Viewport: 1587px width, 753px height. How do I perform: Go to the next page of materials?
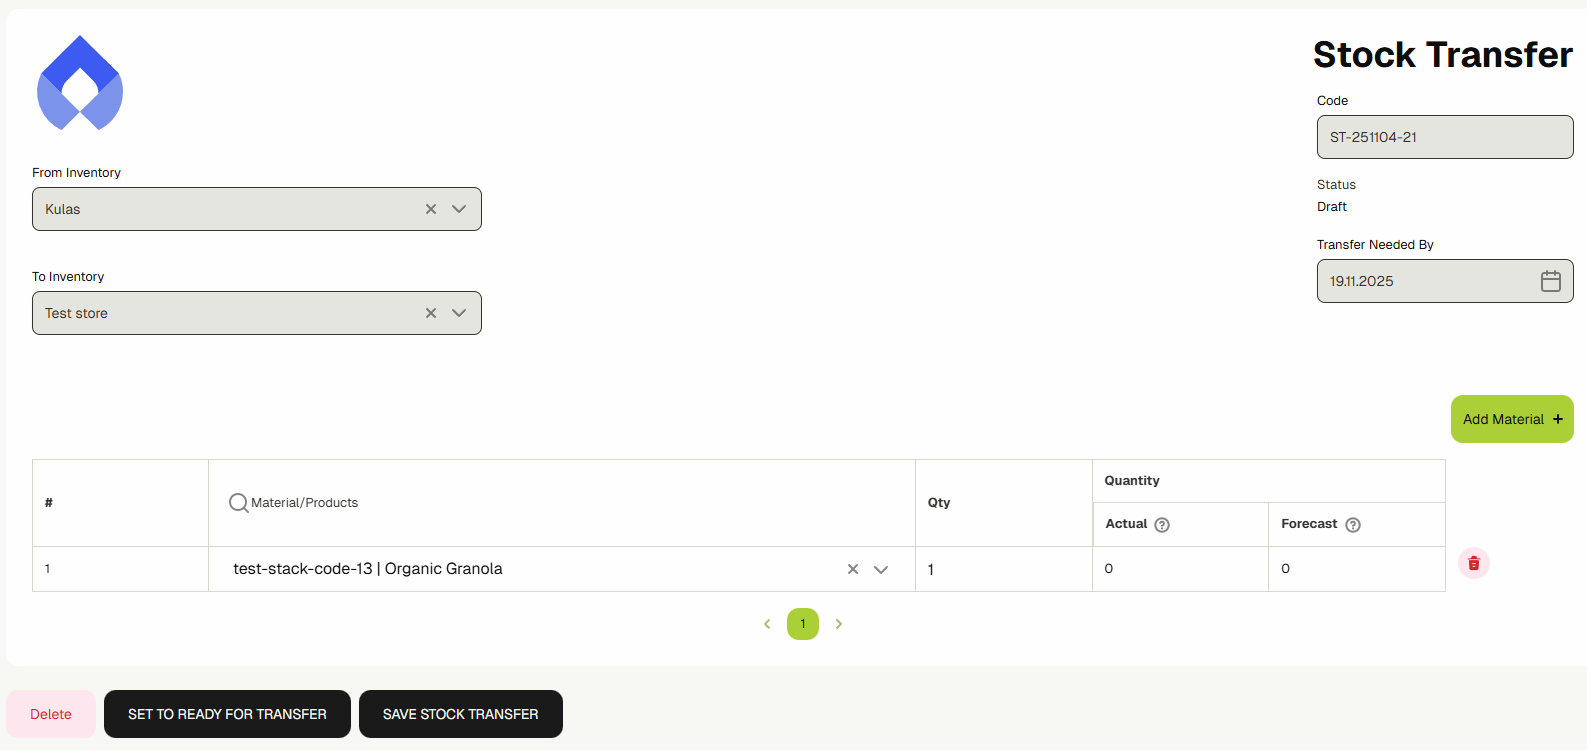(x=839, y=624)
